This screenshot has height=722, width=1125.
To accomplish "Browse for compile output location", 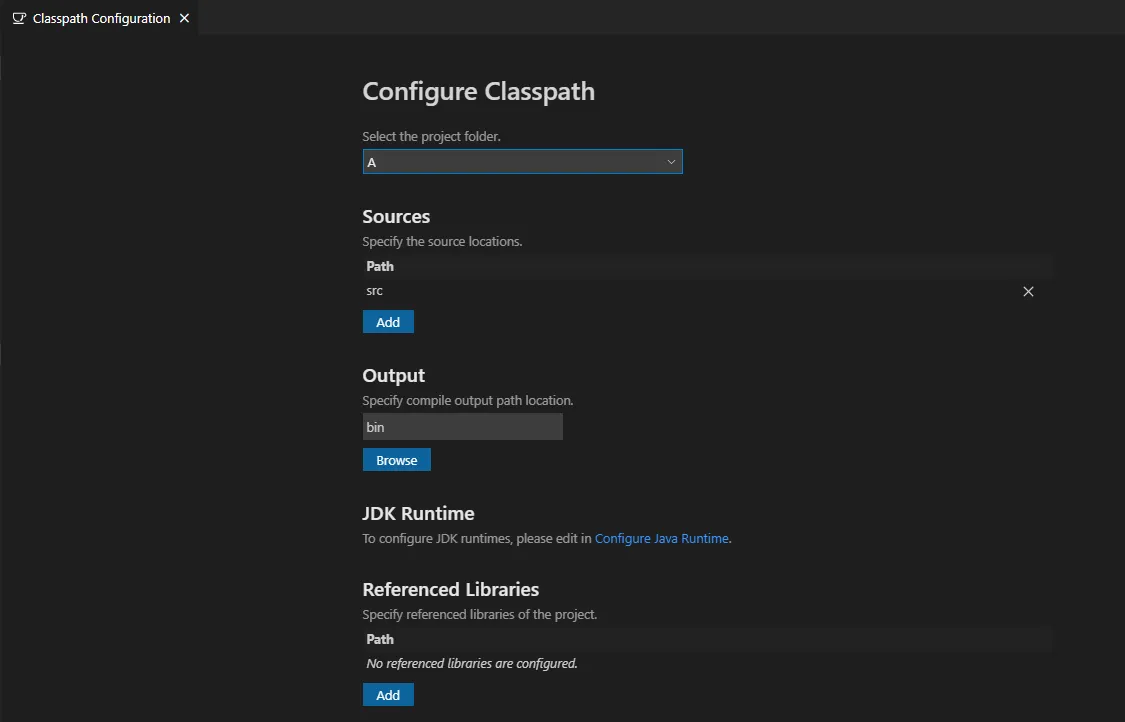I will point(396,460).
